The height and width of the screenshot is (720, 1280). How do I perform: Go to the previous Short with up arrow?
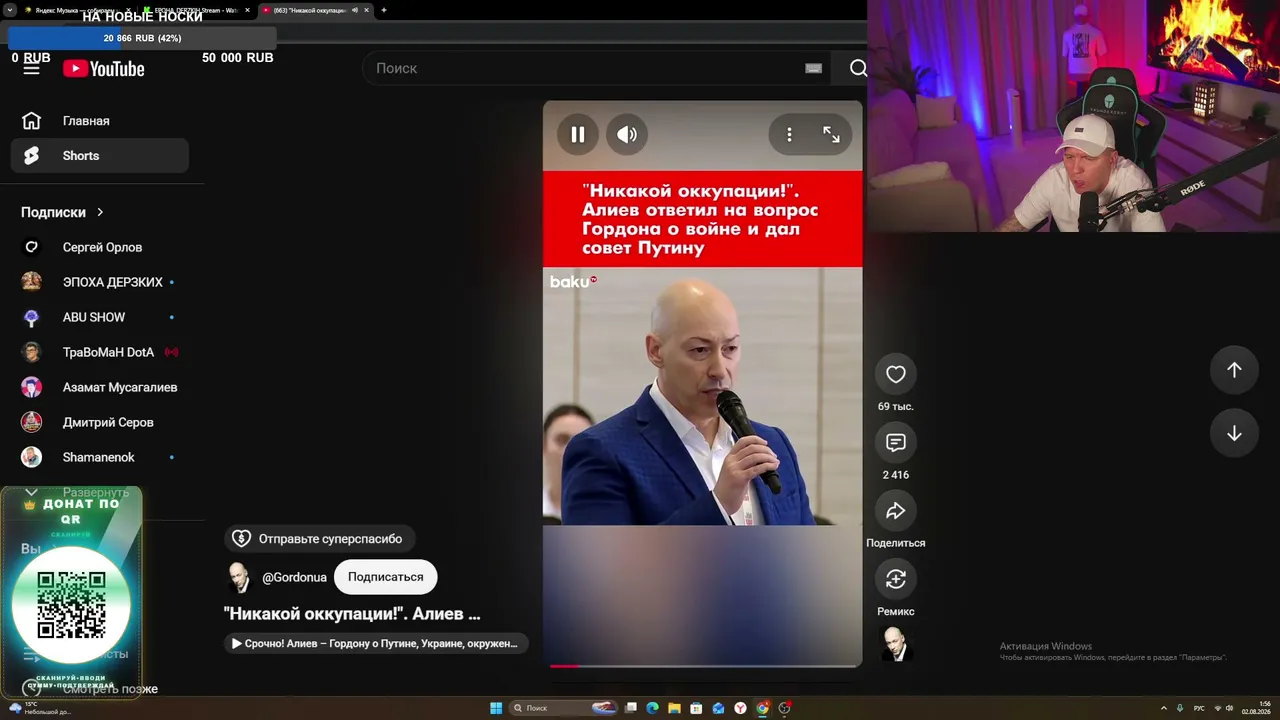(1234, 370)
